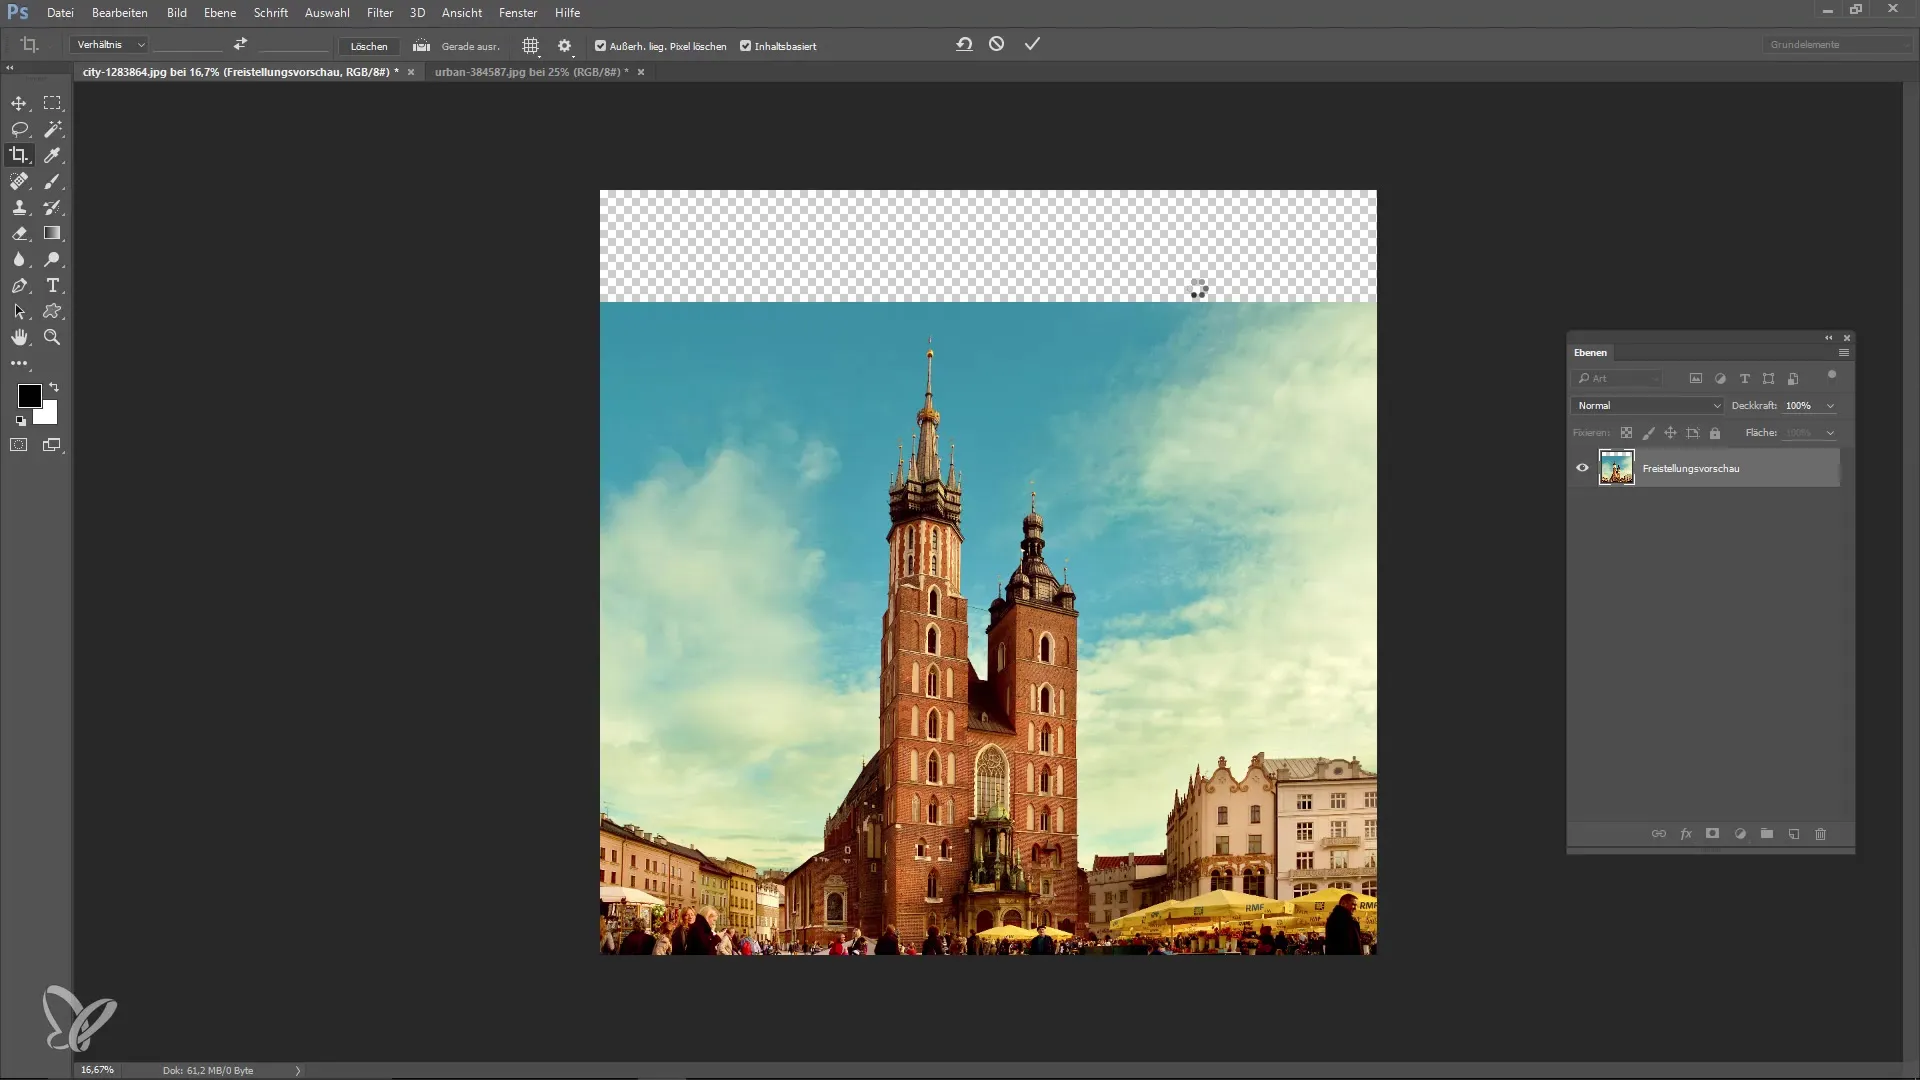
Task: Select the Hand tool
Action: [19, 337]
